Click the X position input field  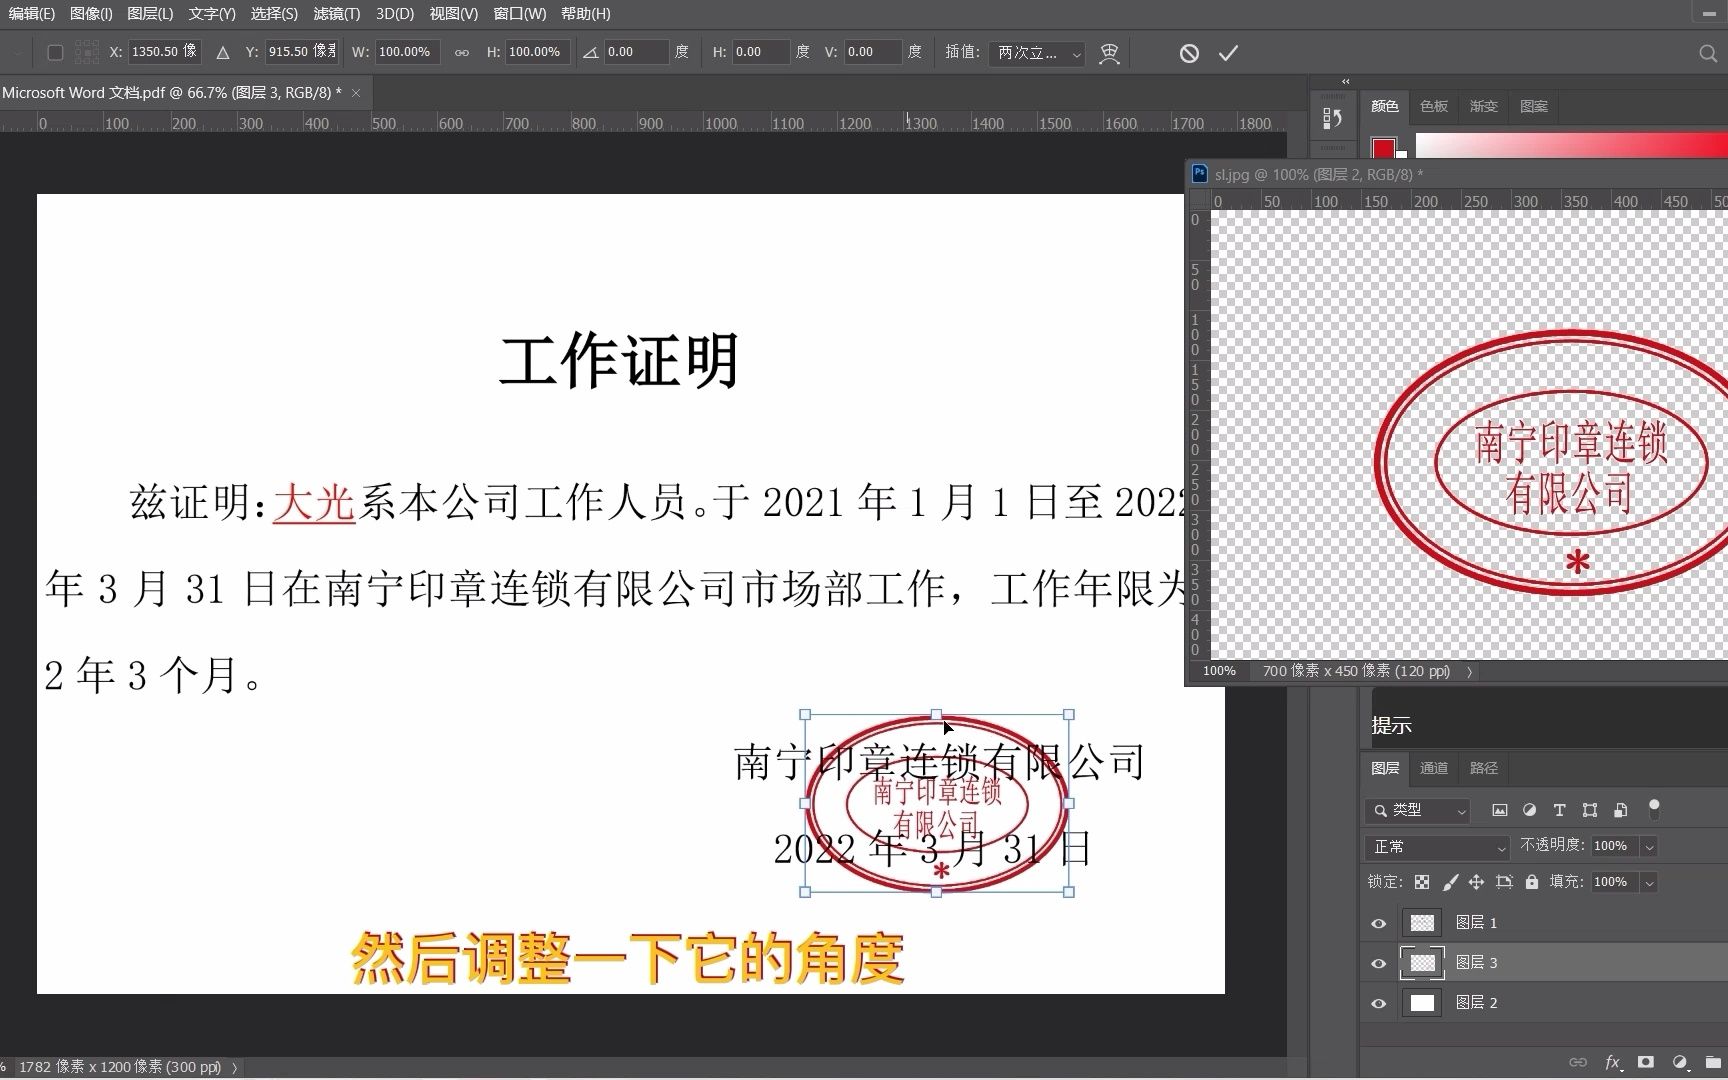coord(165,52)
